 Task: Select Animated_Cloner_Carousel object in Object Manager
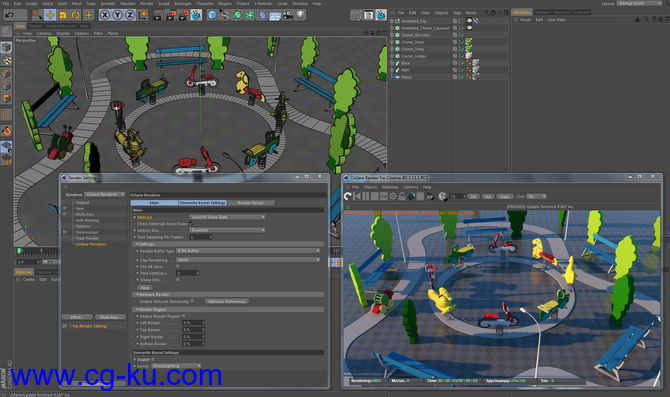425,28
